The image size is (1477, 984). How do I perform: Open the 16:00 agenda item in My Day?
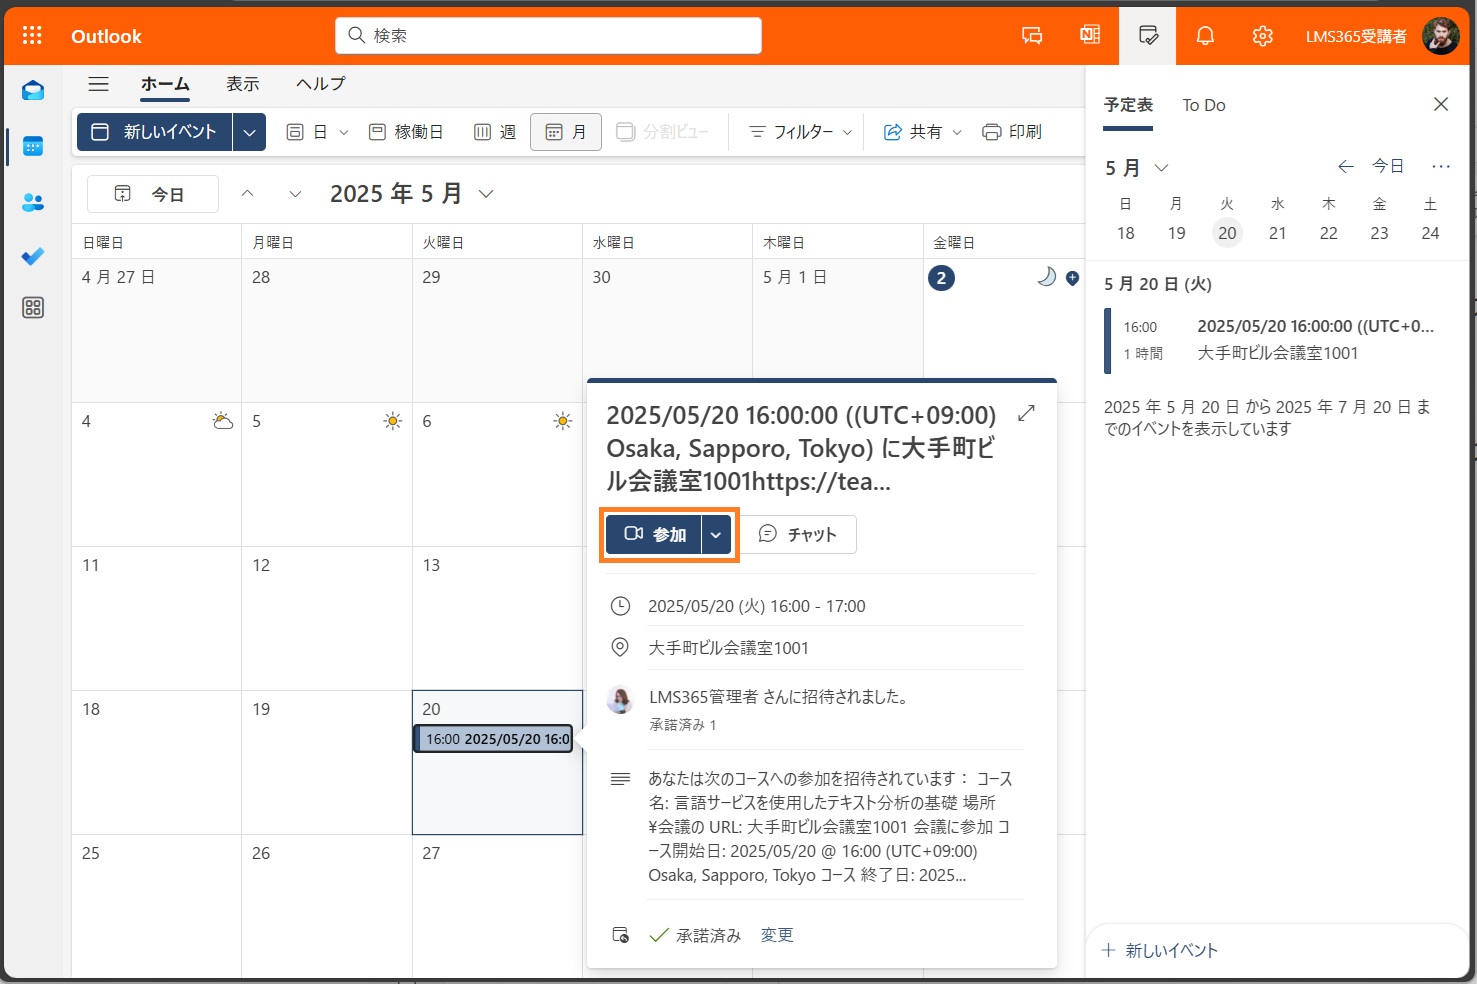tap(1274, 340)
